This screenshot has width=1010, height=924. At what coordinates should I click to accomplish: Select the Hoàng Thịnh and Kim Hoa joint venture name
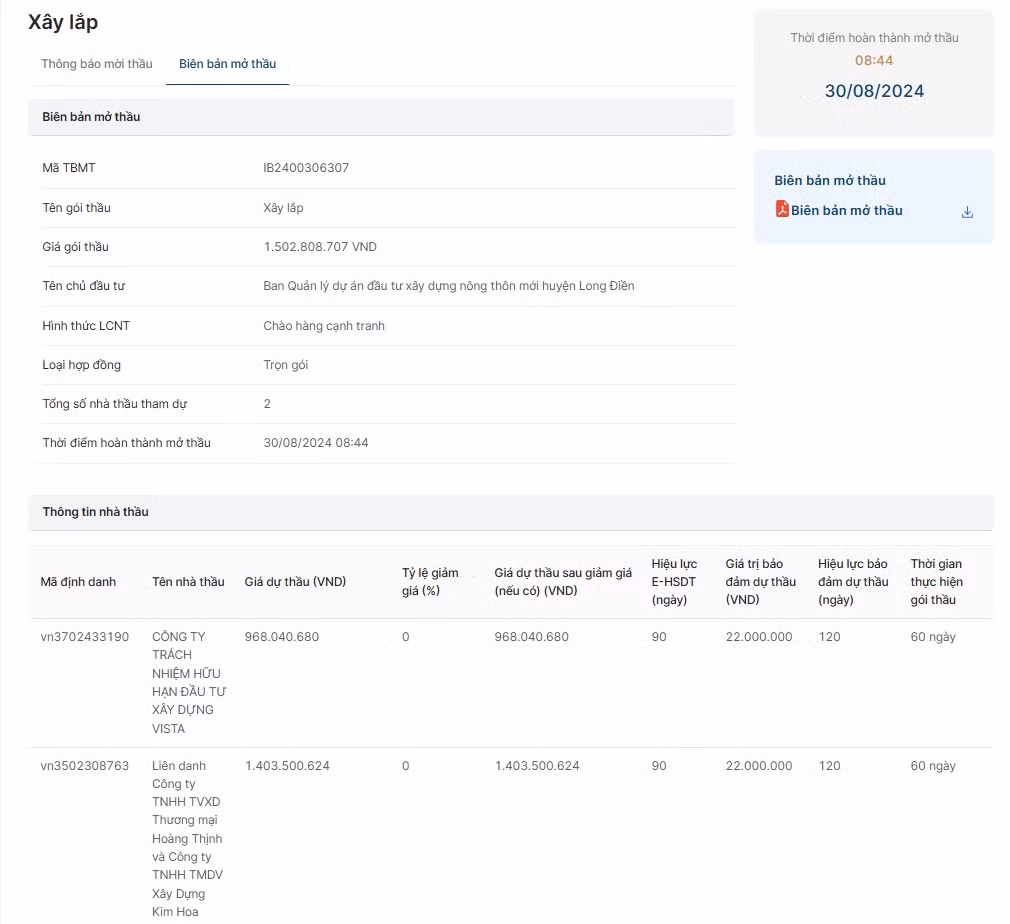pyautogui.click(x=188, y=838)
